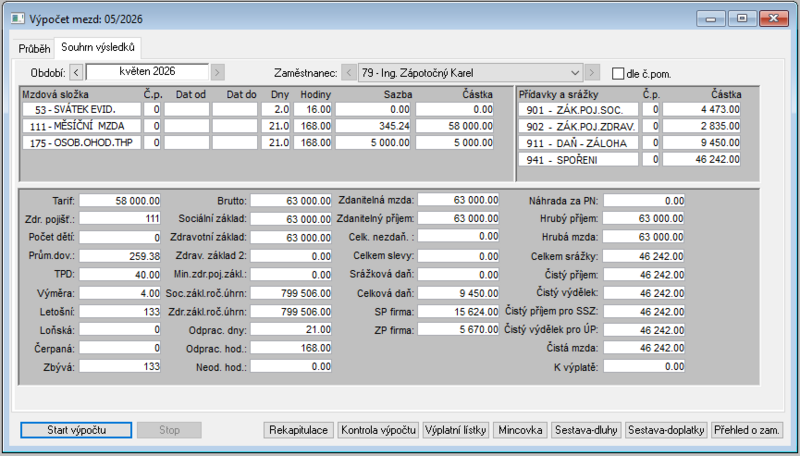This screenshot has width=800, height=456.
Task: Click the 'Mzdová složka' column header
Action: pos(55,94)
